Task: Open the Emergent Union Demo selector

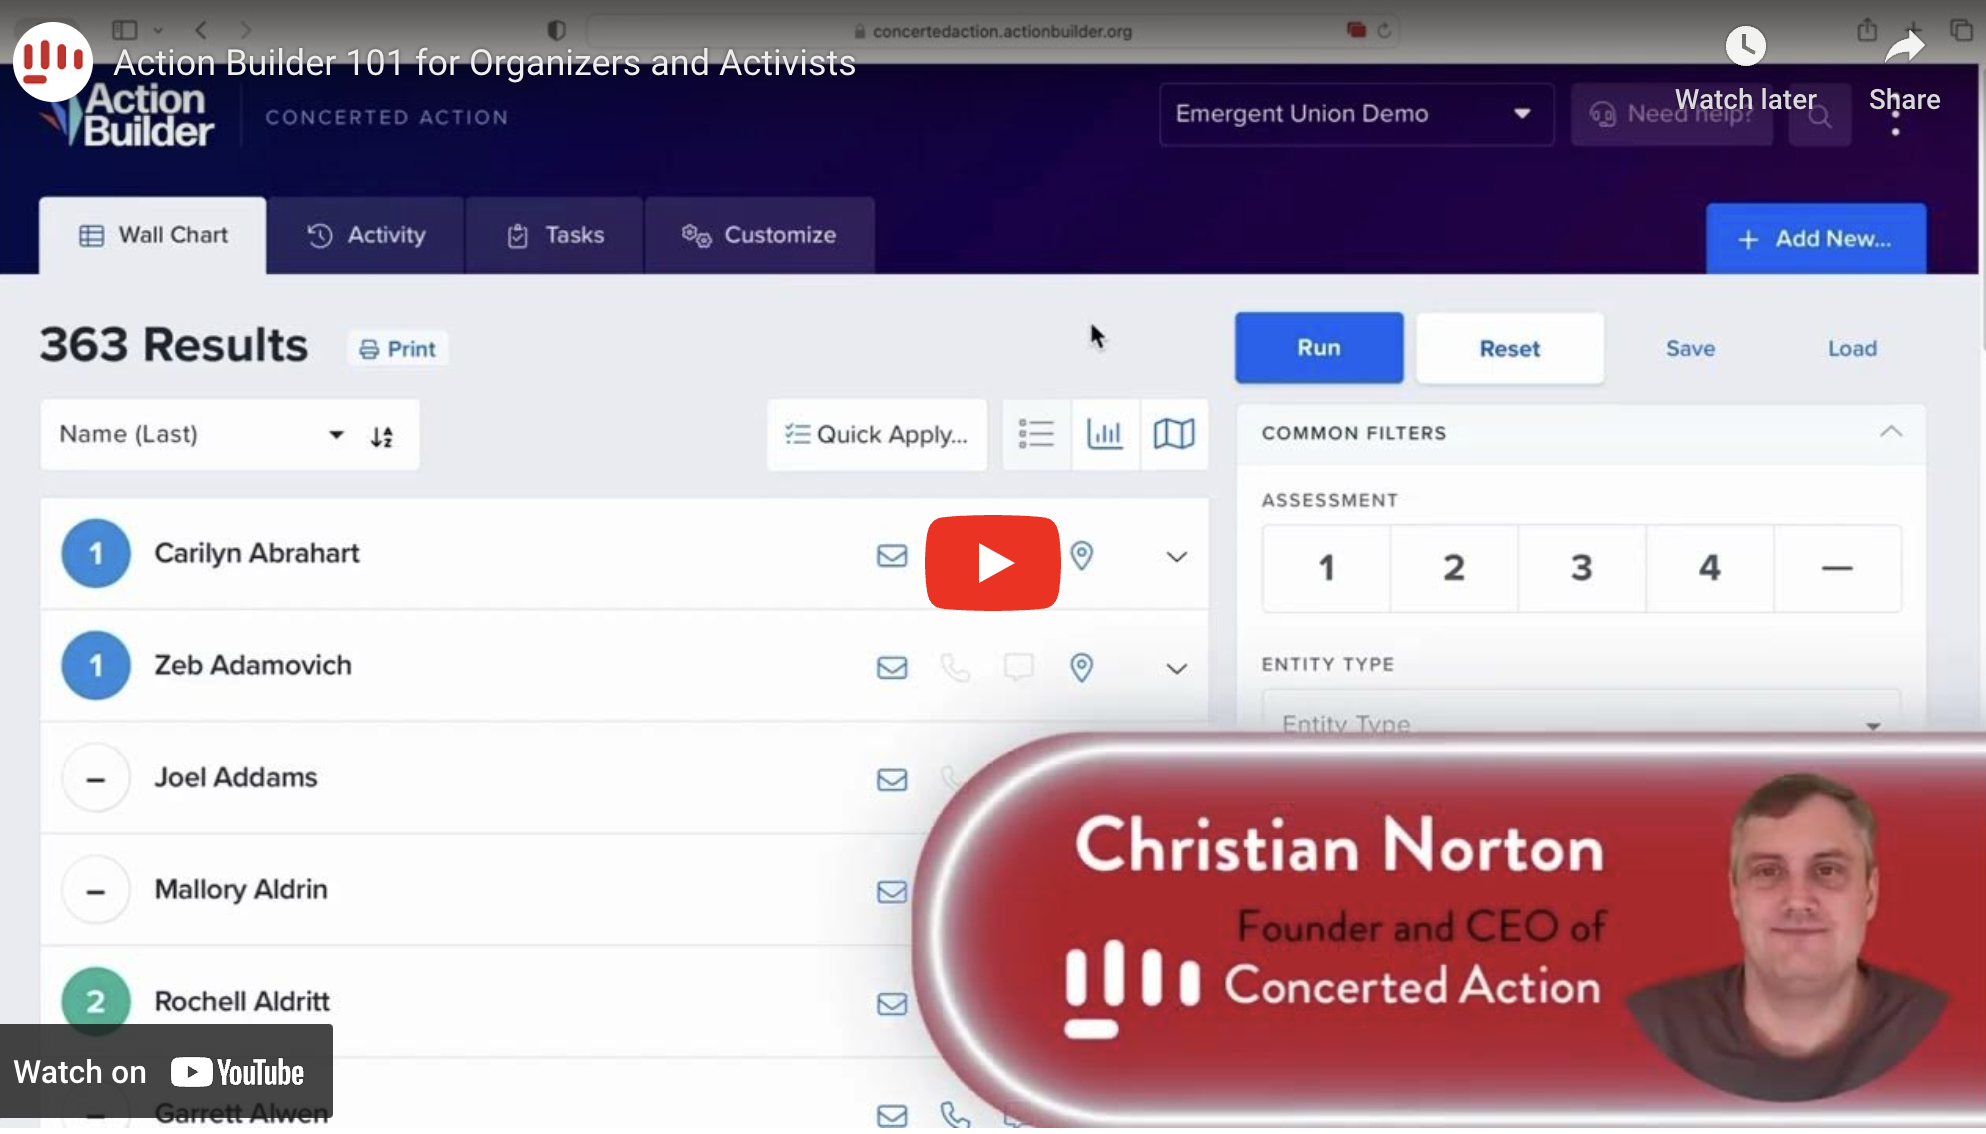Action: click(1355, 114)
